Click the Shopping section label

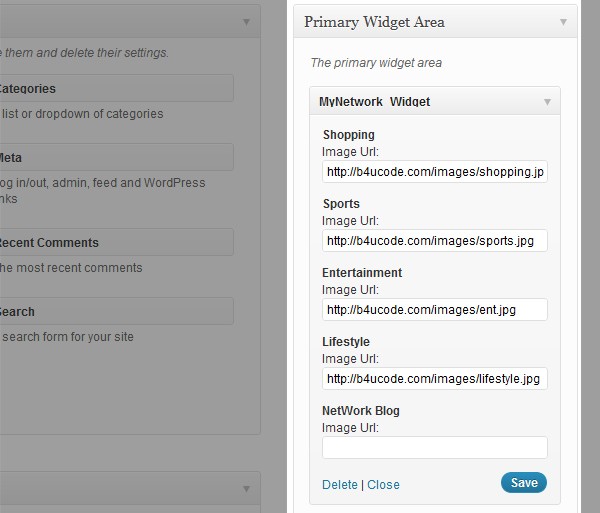pos(349,135)
